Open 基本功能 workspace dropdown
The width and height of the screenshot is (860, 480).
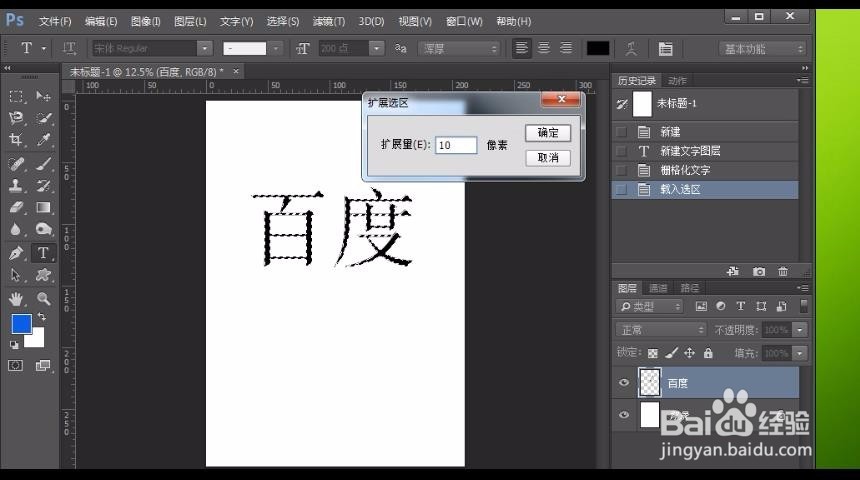[762, 49]
